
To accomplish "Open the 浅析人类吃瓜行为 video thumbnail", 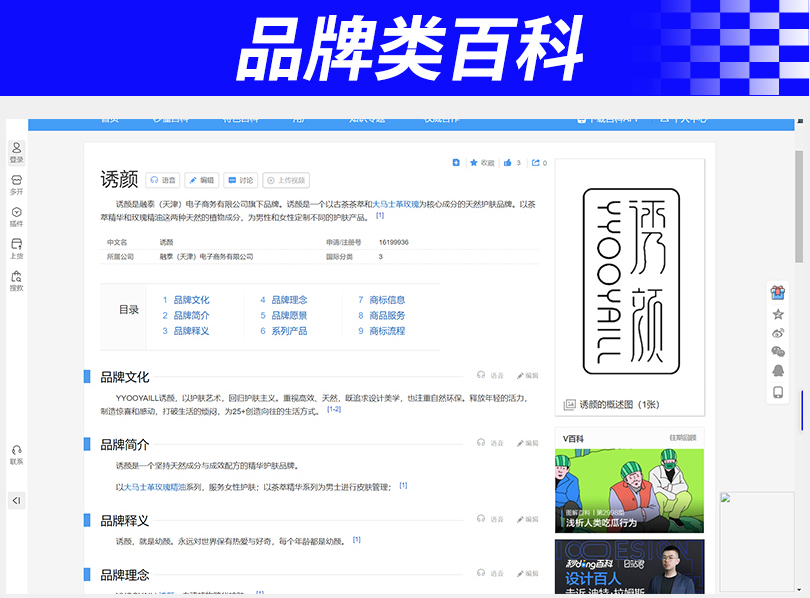I will (629, 491).
